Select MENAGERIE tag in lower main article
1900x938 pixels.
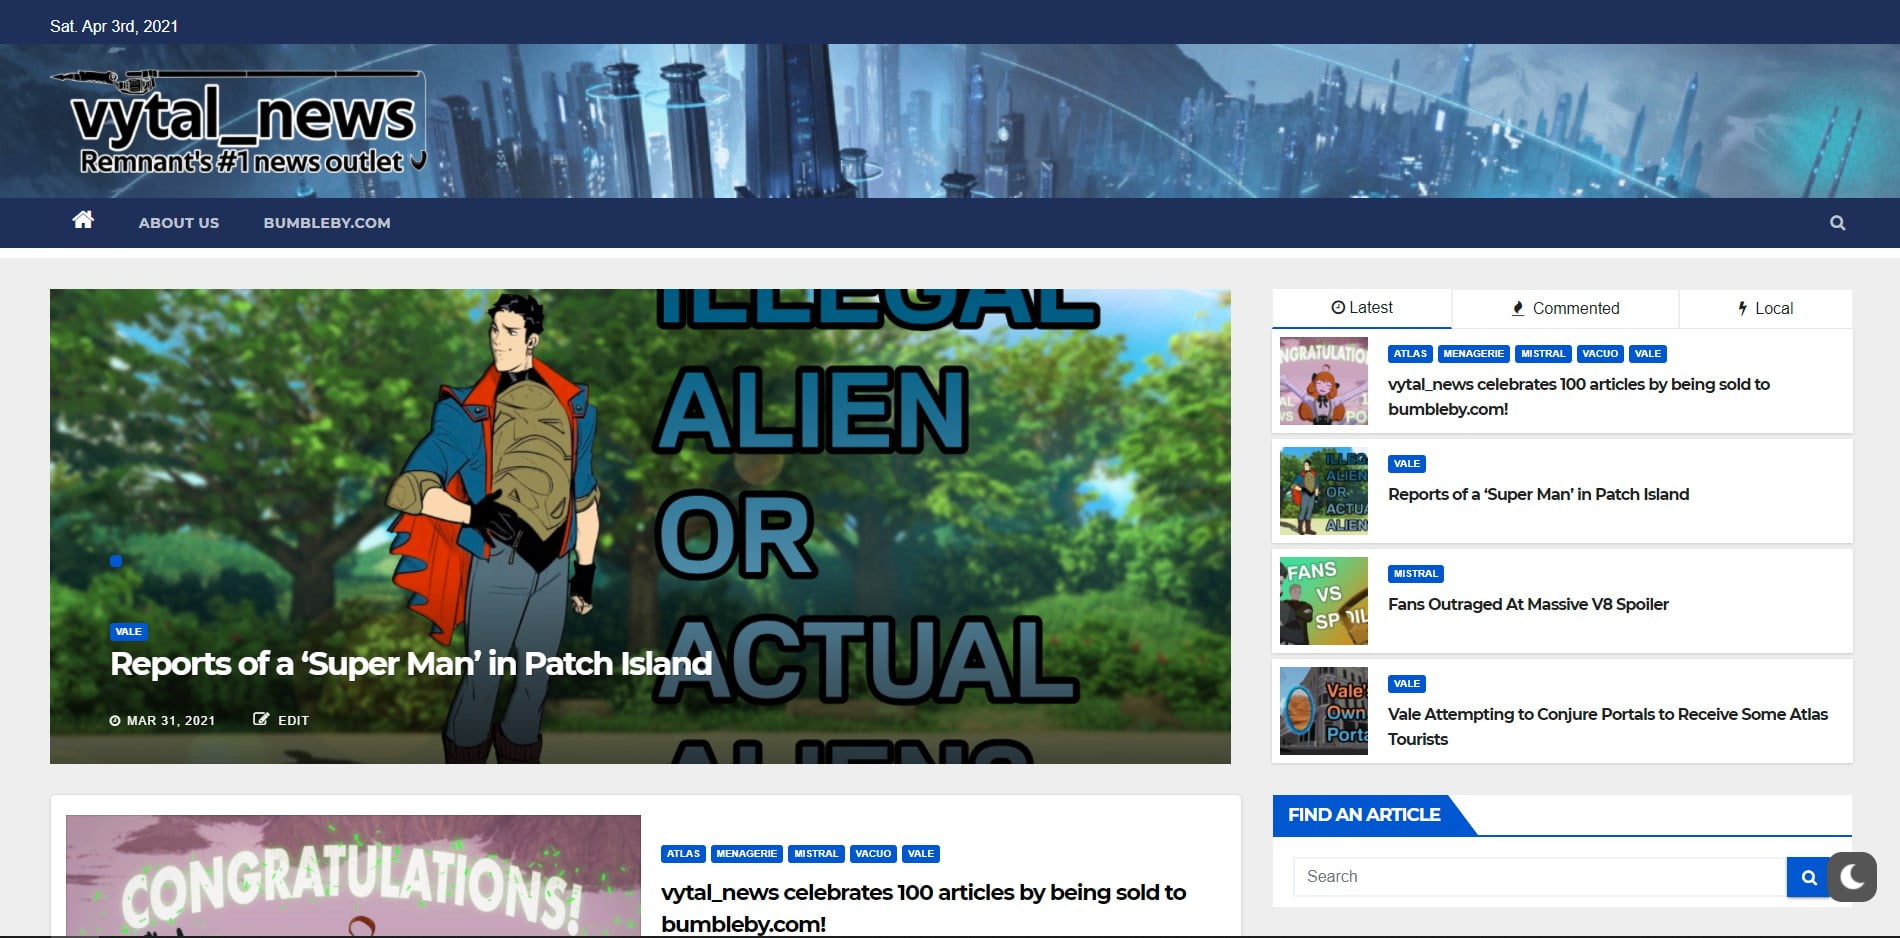[x=747, y=853]
